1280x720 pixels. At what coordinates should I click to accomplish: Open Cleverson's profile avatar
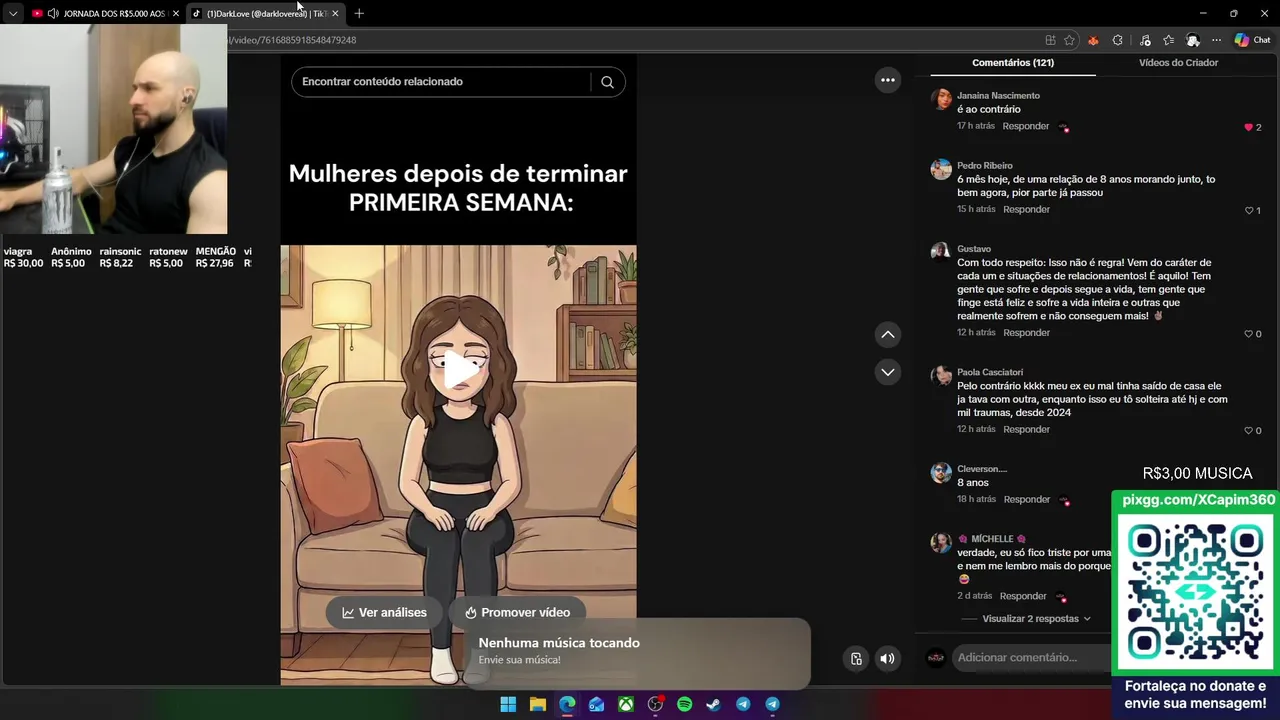point(941,473)
